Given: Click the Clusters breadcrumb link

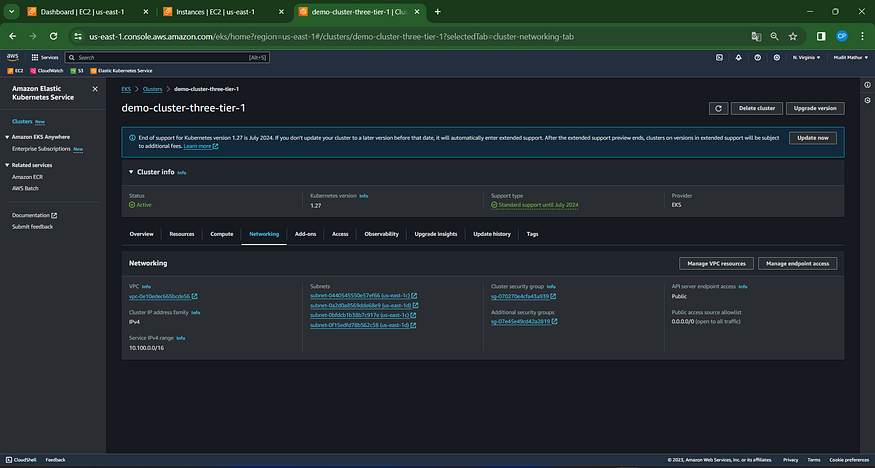Looking at the screenshot, I should pos(152,89).
